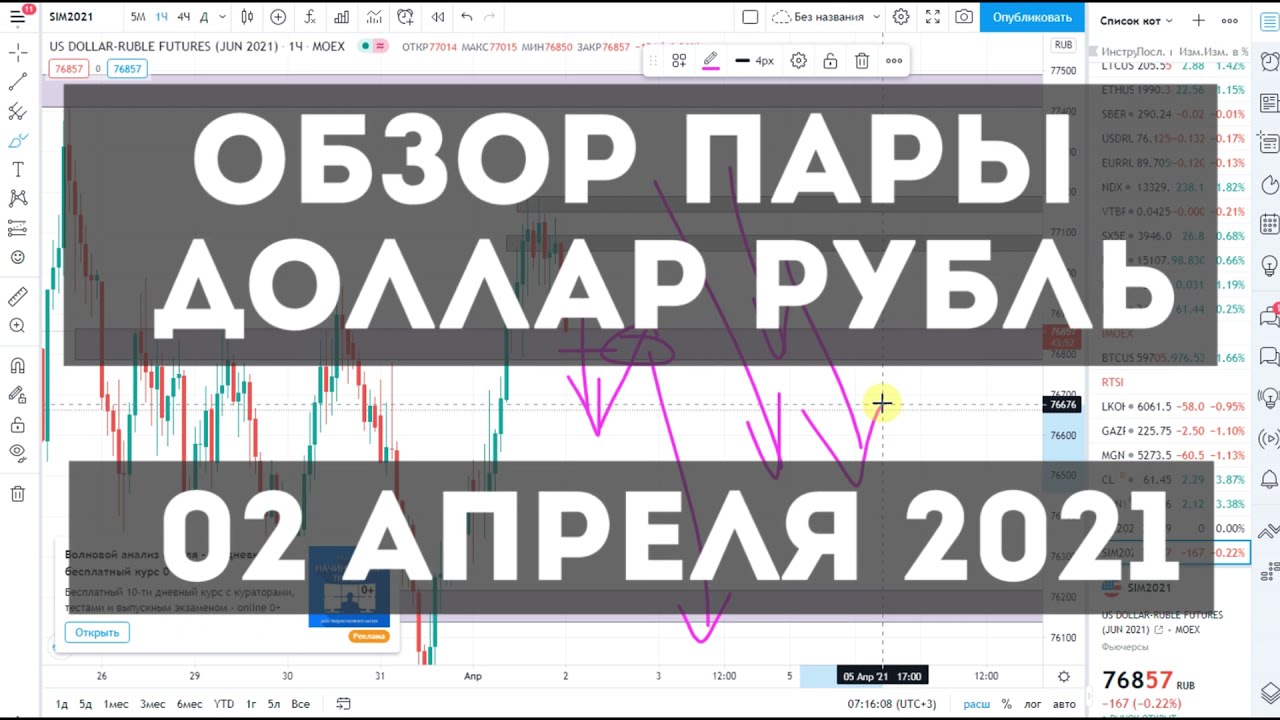Viewport: 1280px width, 720px height.
Task: Click the bar replay rewind icon
Action: [x=438, y=17]
